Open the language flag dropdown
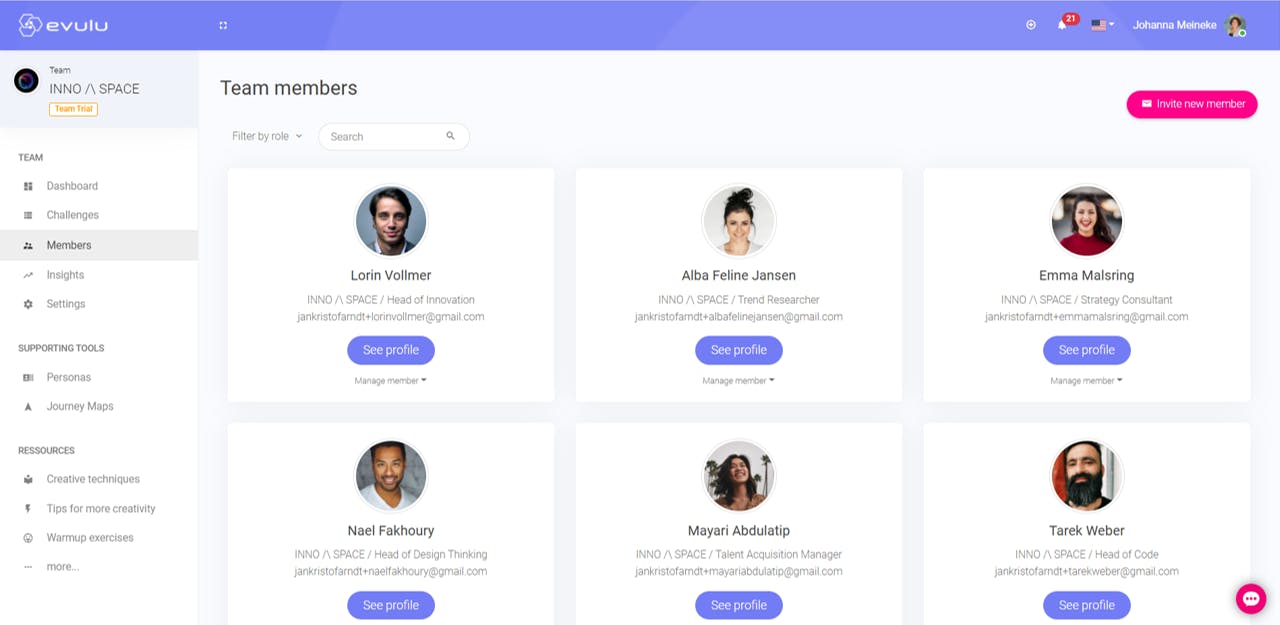 (x=1102, y=25)
